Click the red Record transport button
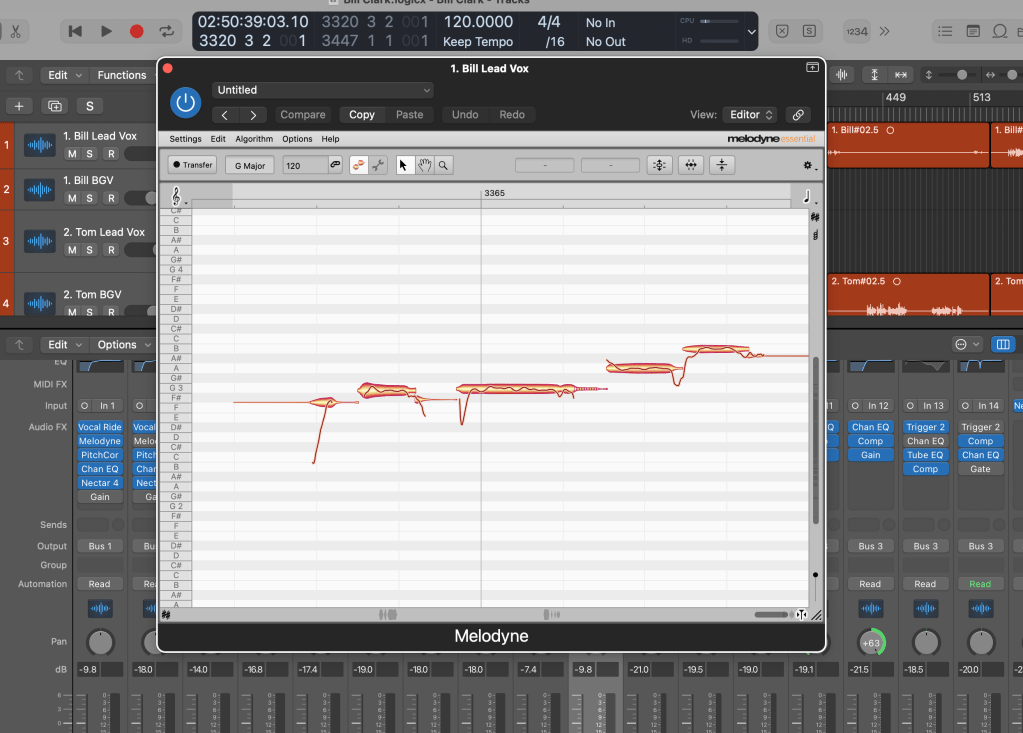The width and height of the screenshot is (1023, 733). 136,31
